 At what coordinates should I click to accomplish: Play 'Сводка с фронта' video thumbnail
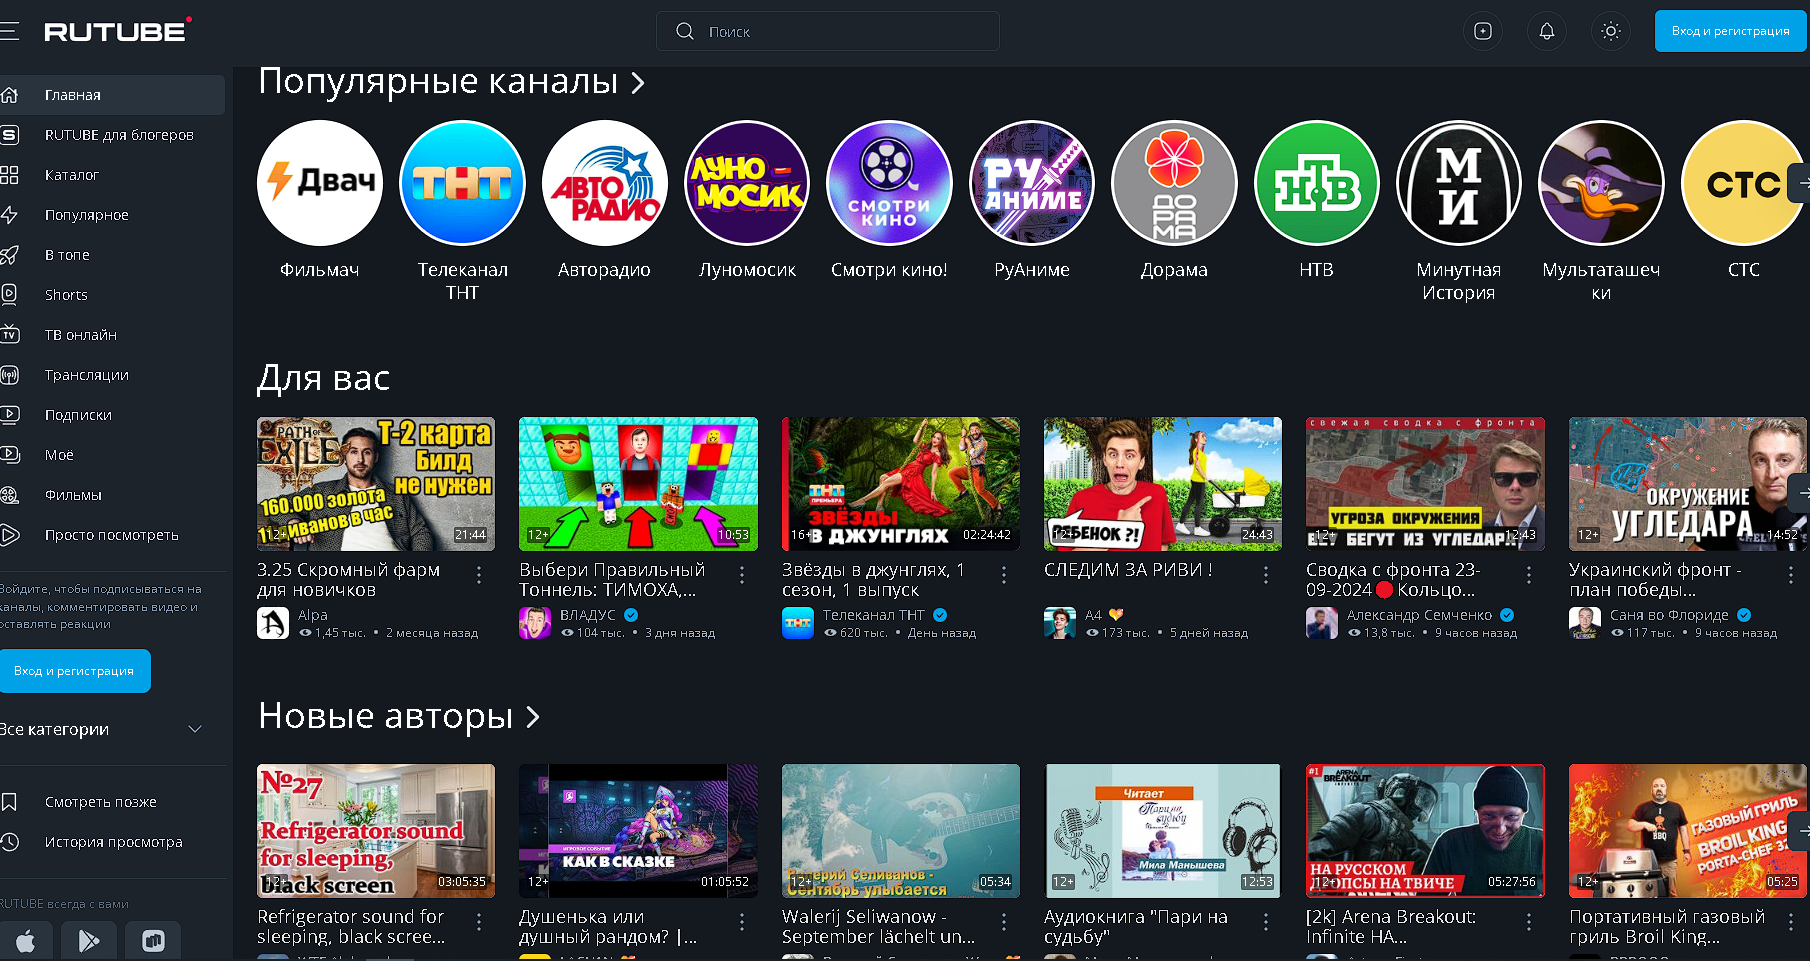click(x=1425, y=484)
